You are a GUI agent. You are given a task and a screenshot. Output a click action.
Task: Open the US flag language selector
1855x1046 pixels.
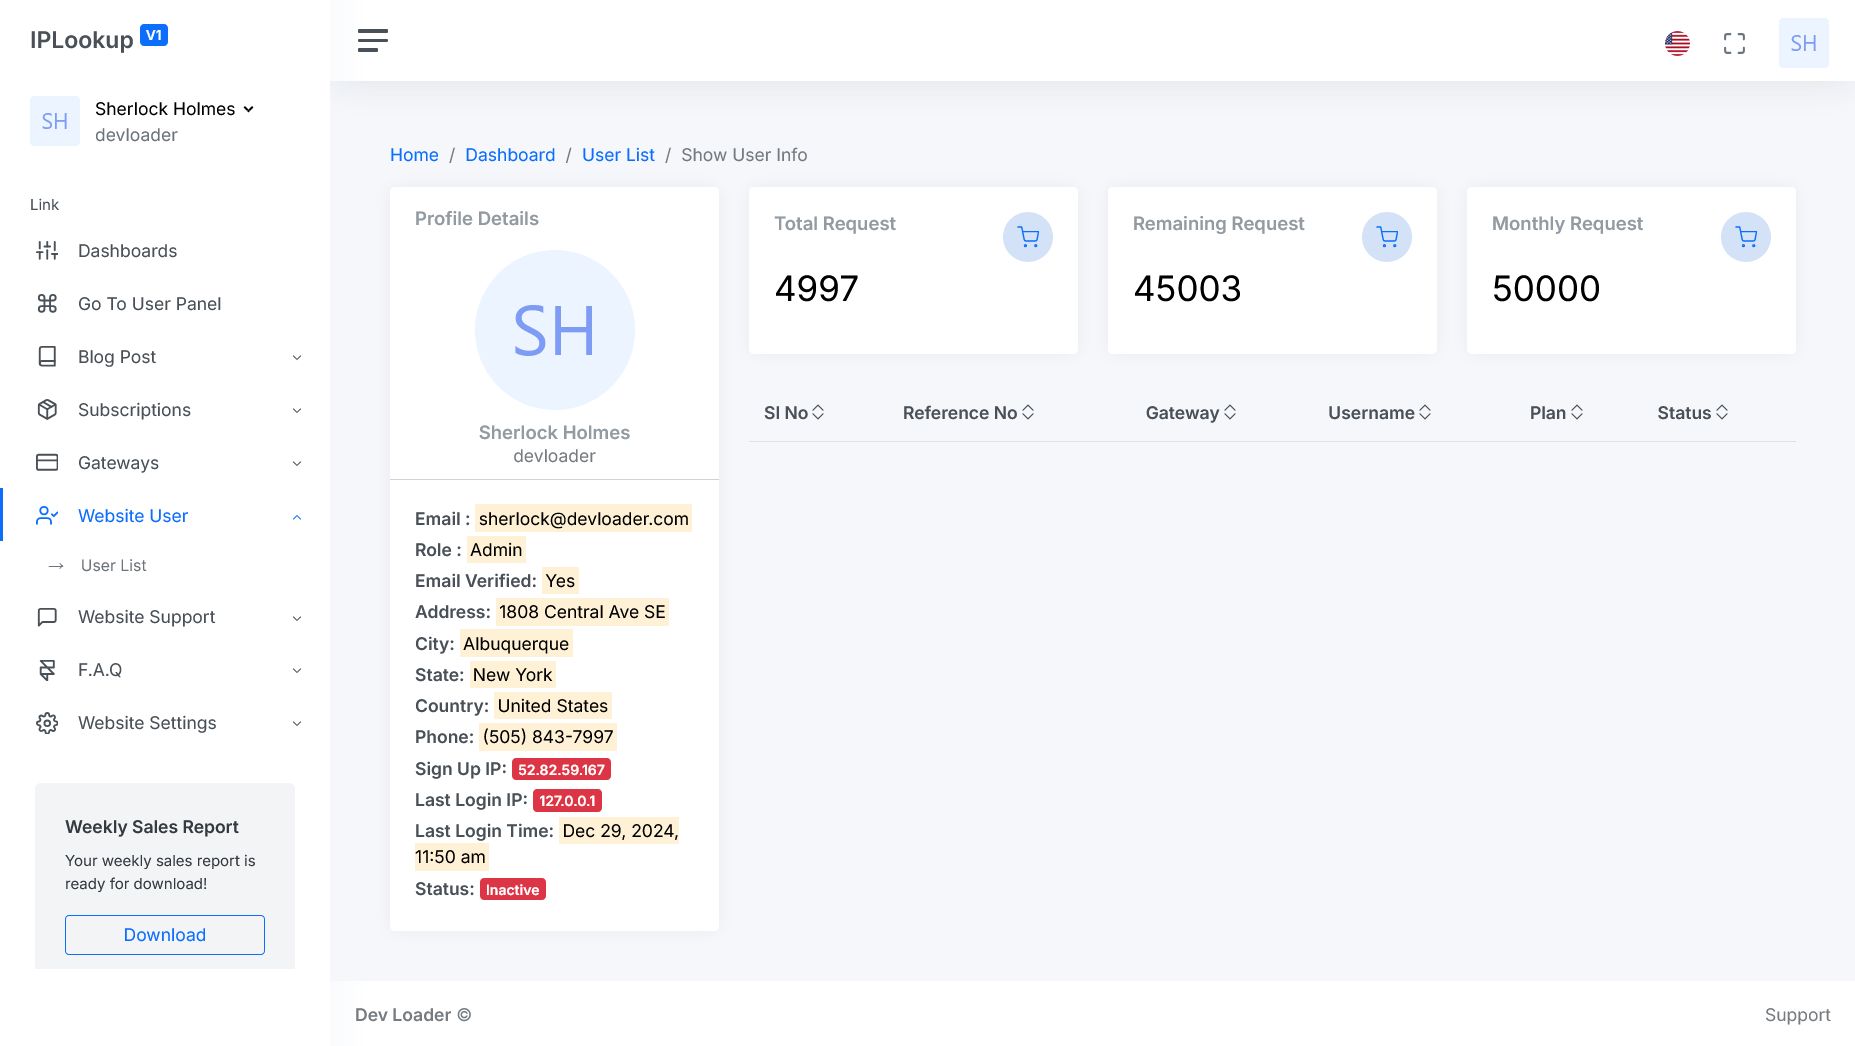(x=1677, y=43)
